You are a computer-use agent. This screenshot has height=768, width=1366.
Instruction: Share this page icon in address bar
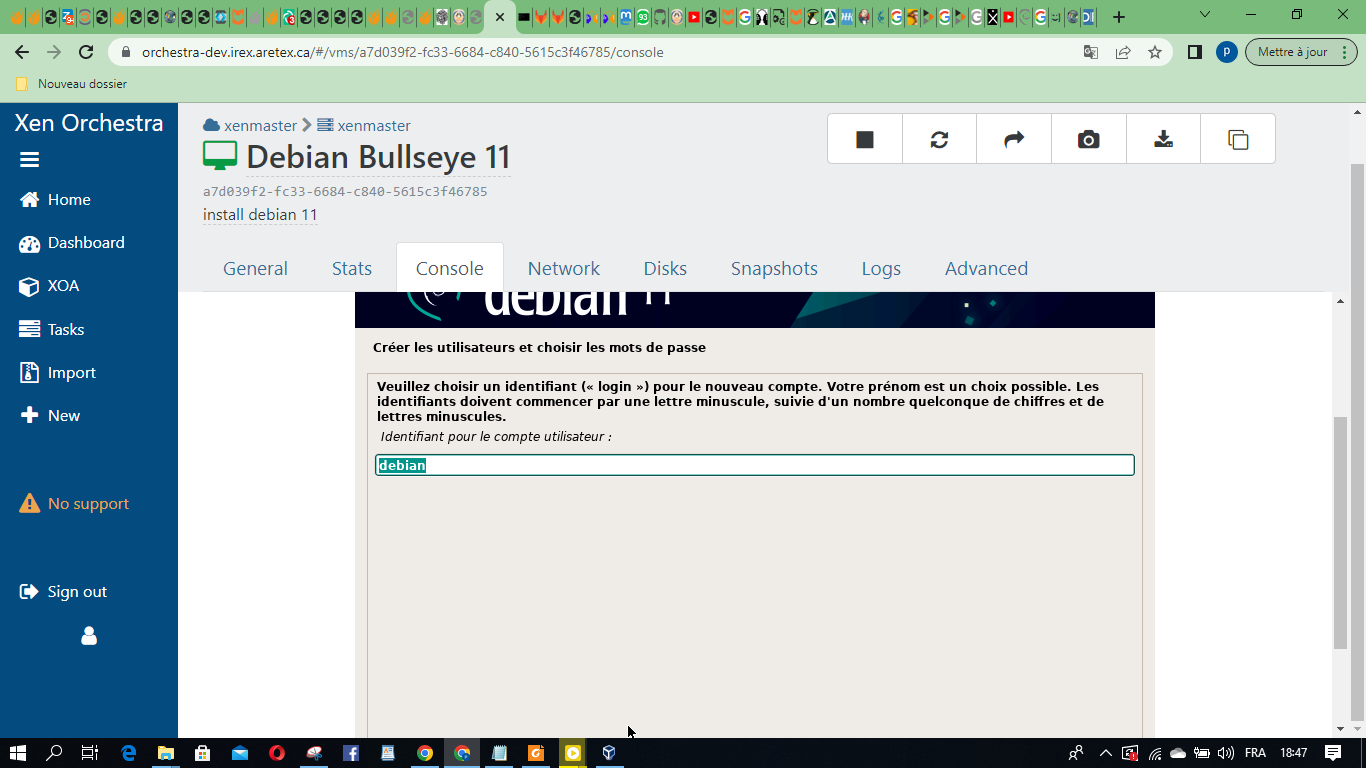click(x=1123, y=52)
